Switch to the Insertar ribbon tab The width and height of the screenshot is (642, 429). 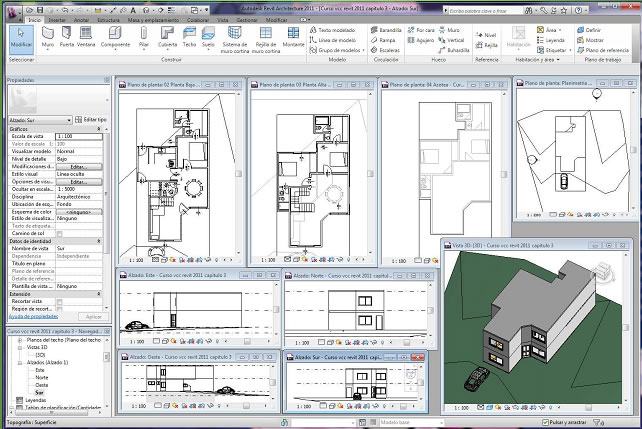(x=58, y=19)
